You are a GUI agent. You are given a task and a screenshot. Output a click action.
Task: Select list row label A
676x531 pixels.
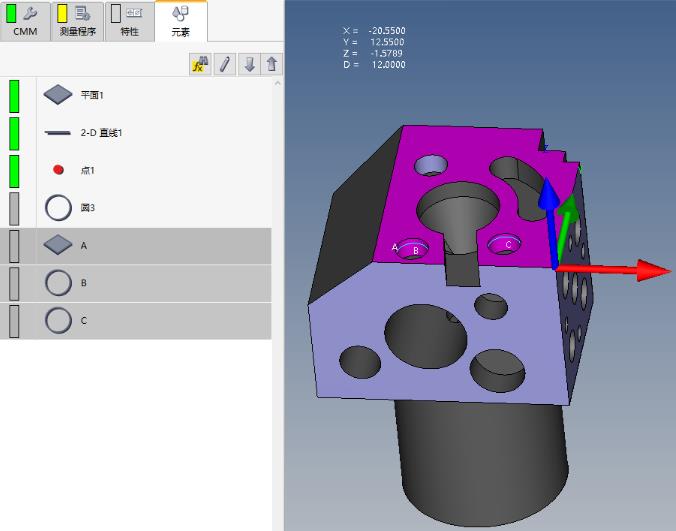[x=84, y=246]
